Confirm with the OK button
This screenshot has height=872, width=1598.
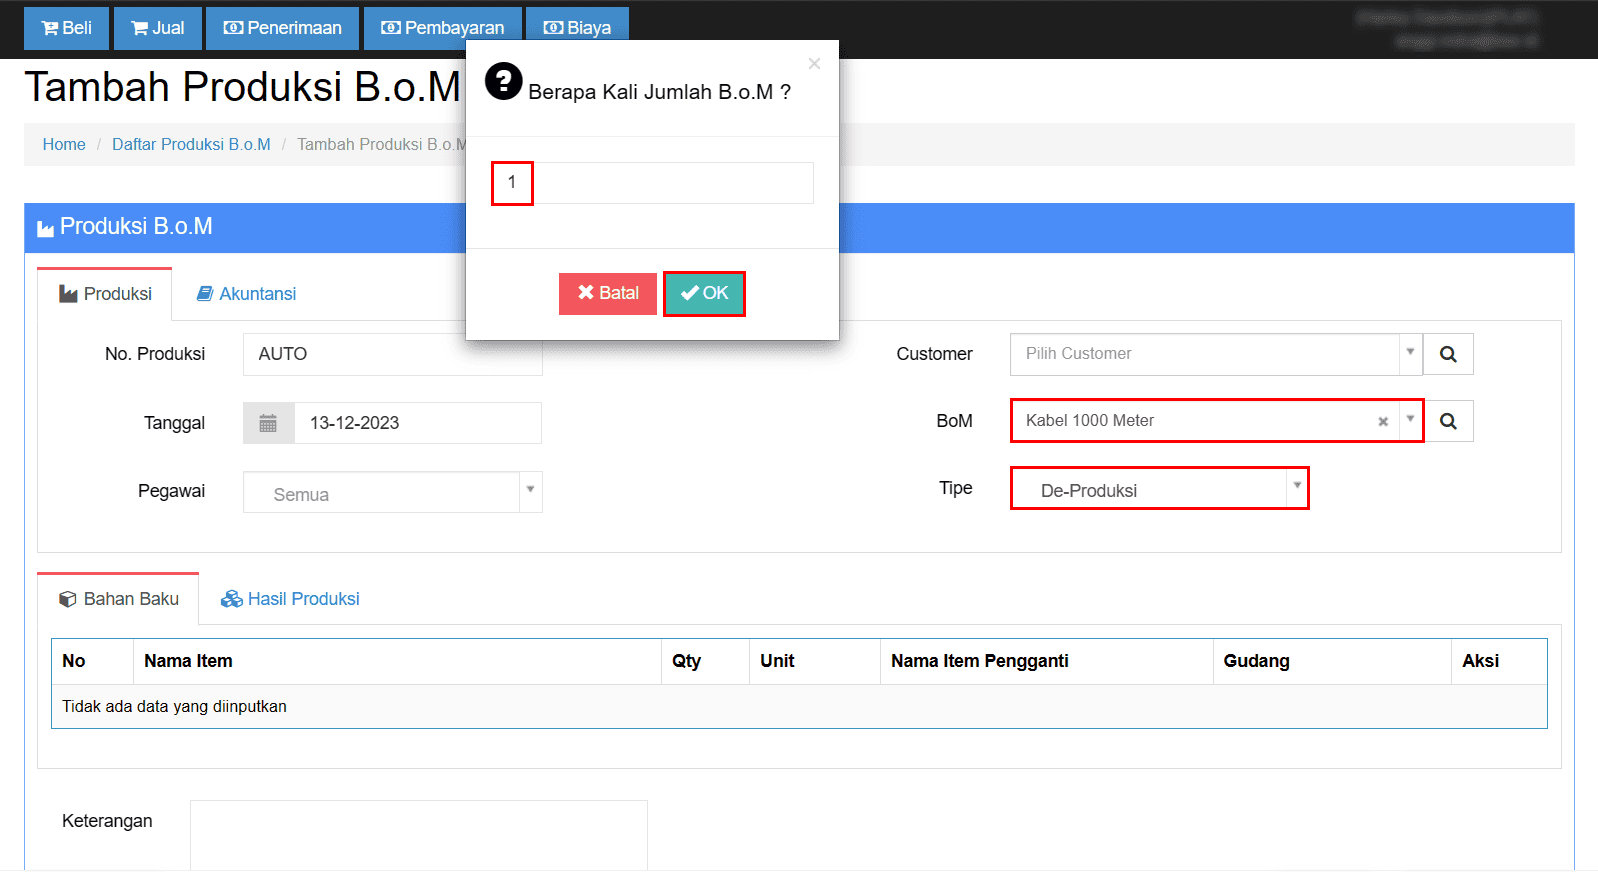tap(704, 294)
